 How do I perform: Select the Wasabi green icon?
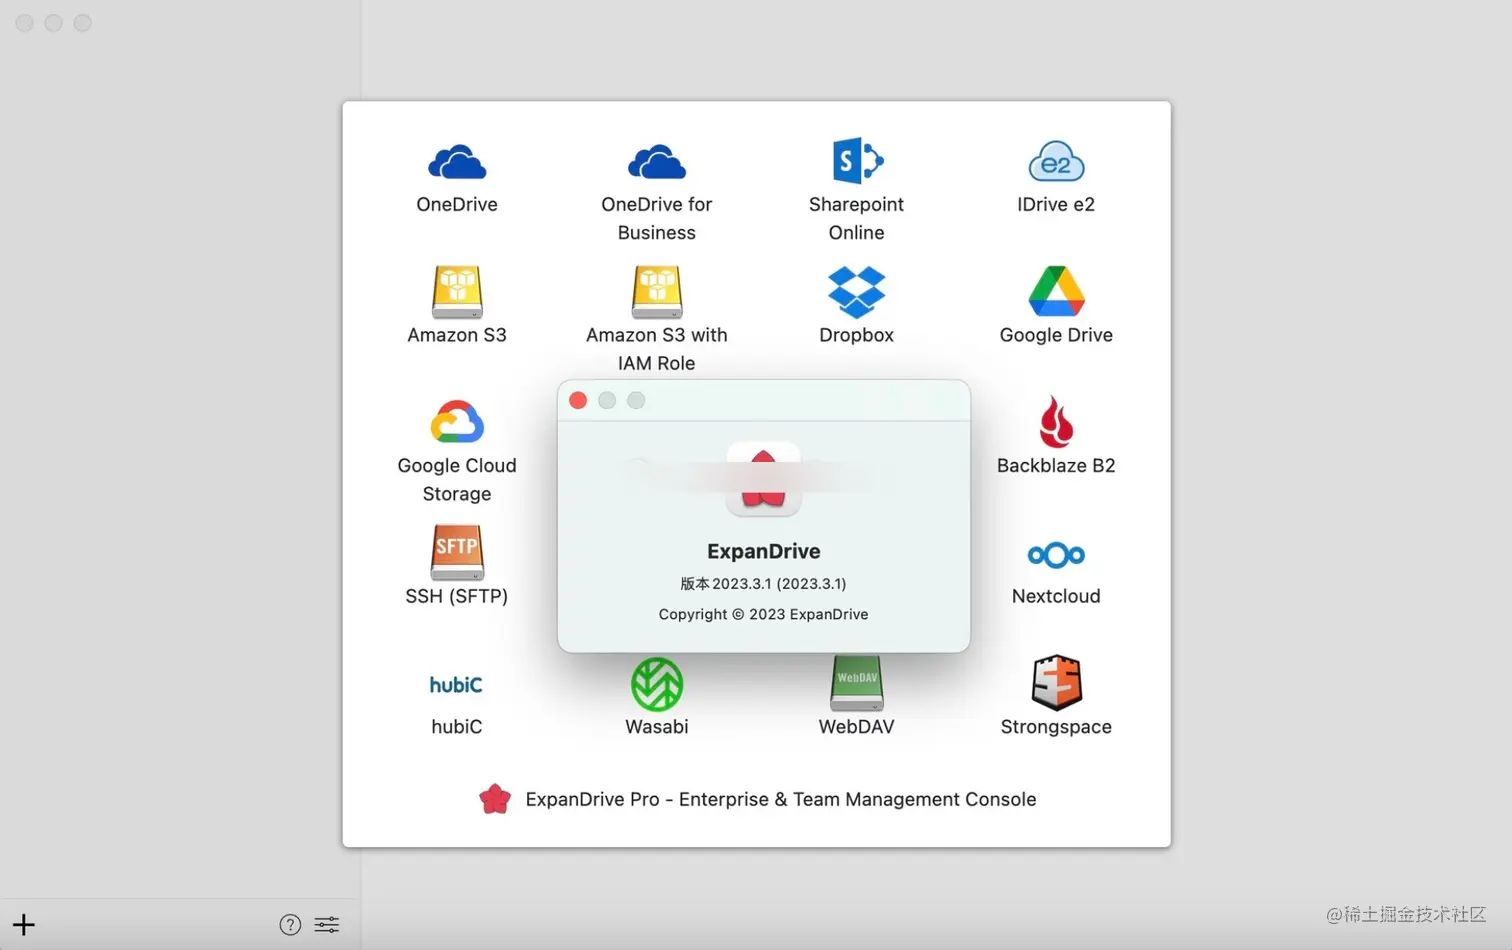(x=657, y=684)
